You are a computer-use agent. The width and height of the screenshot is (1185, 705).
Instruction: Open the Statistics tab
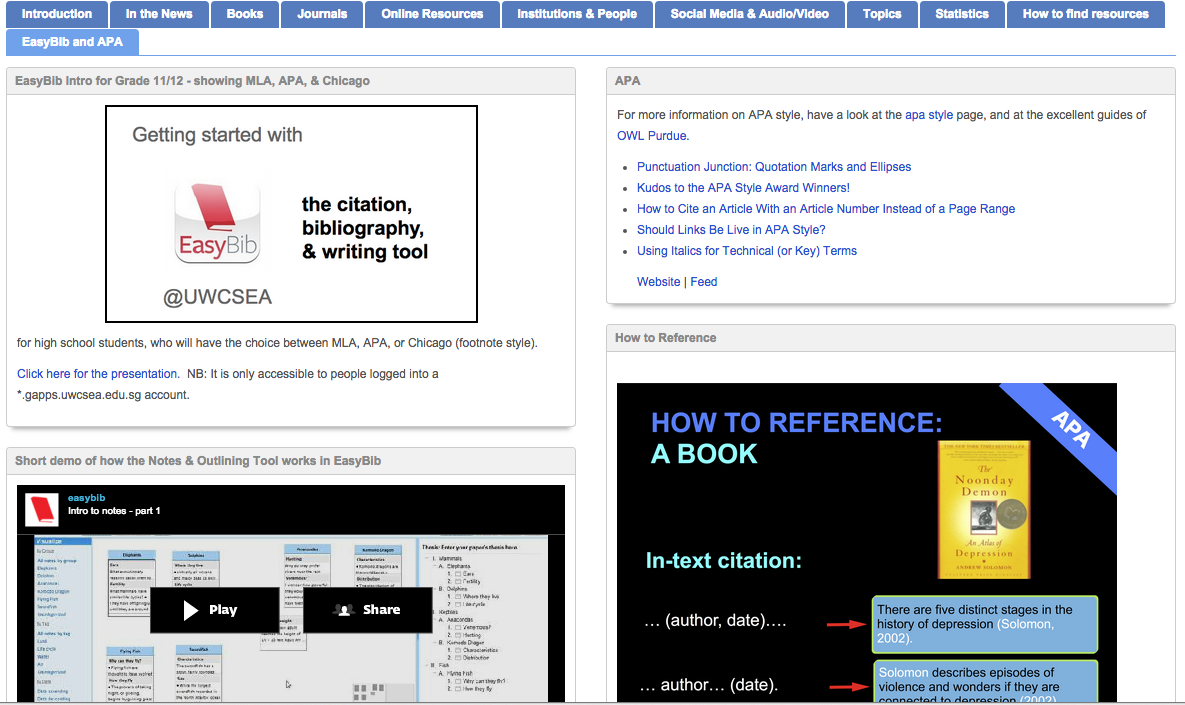(962, 14)
